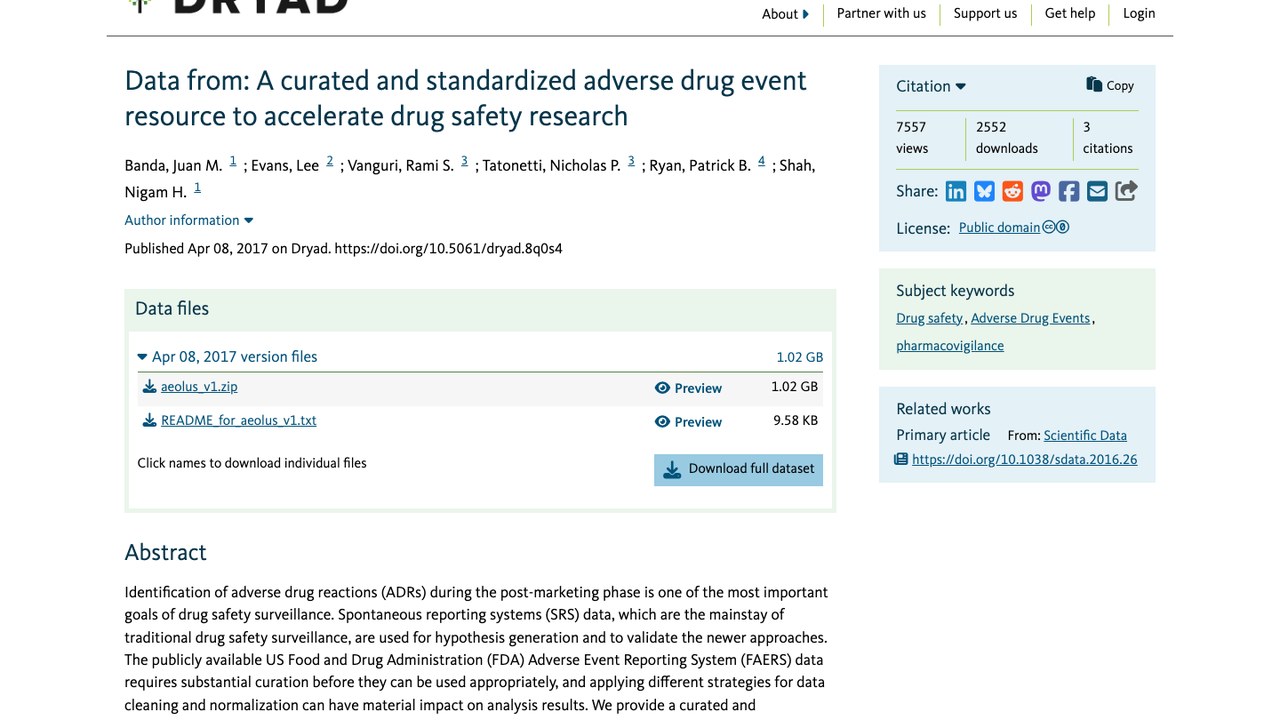Go to Login
Screen dimensions: 1280x720
tap(1139, 13)
